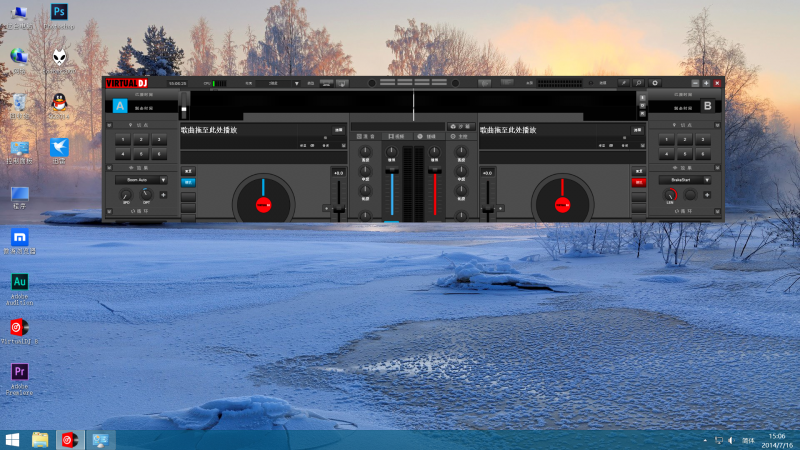800x450 pixels.
Task: Switch to the mixer tab (混音)
Action: coord(365,136)
